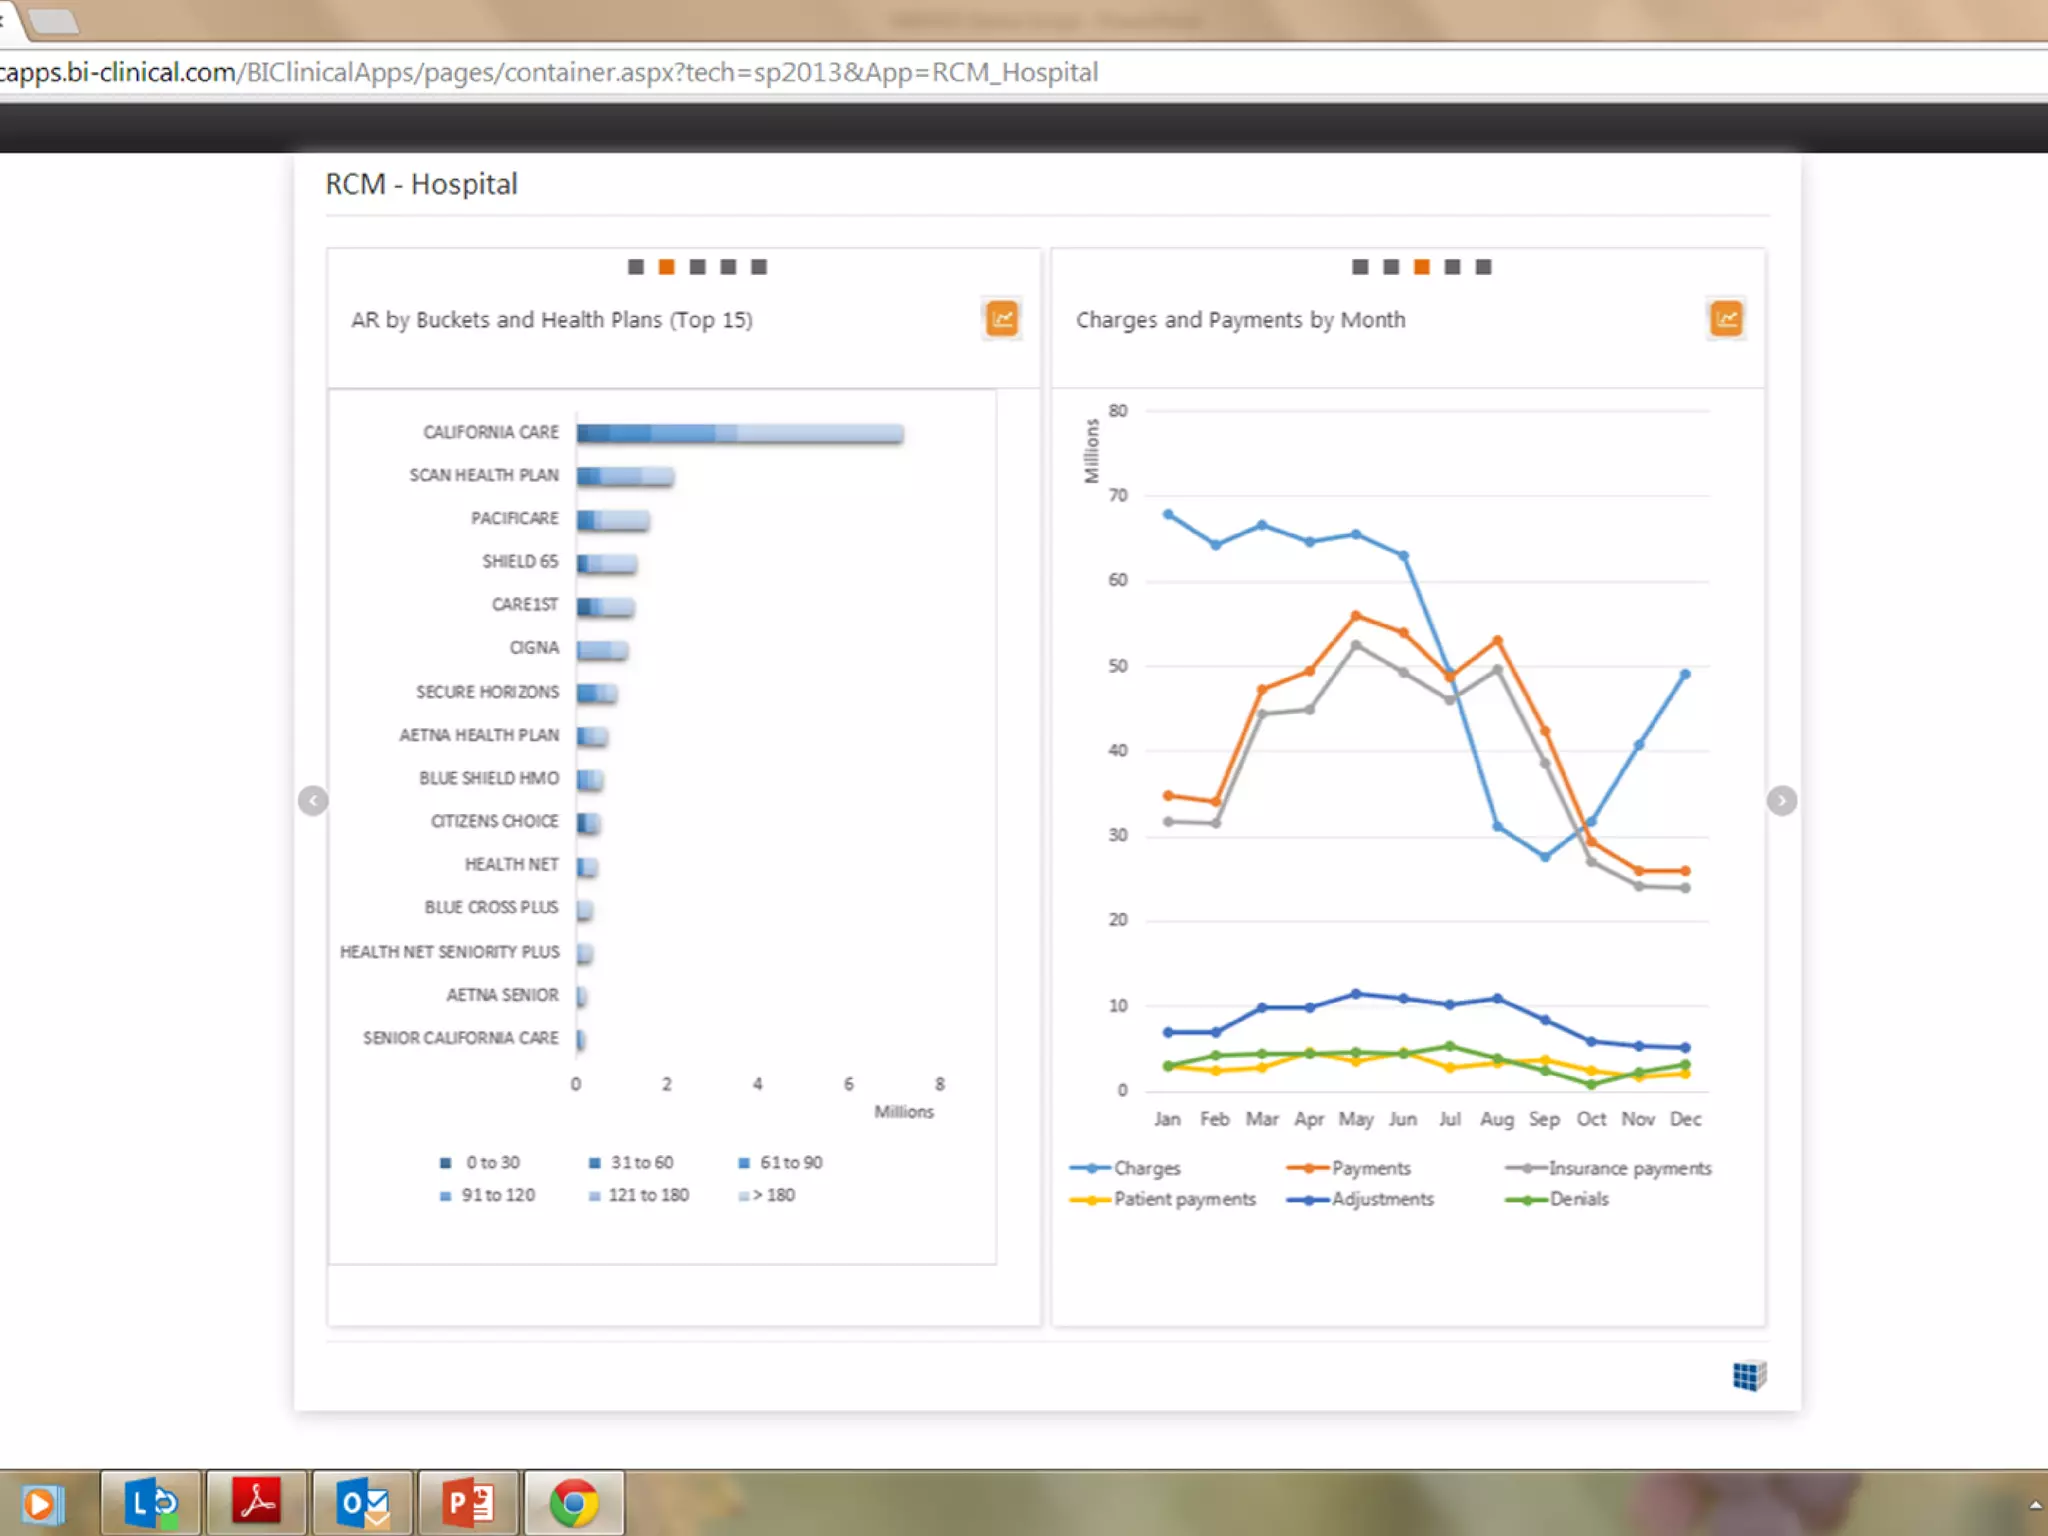Select last page dot in right panel
Image resolution: width=2048 pixels, height=1536 pixels.
click(x=1484, y=267)
